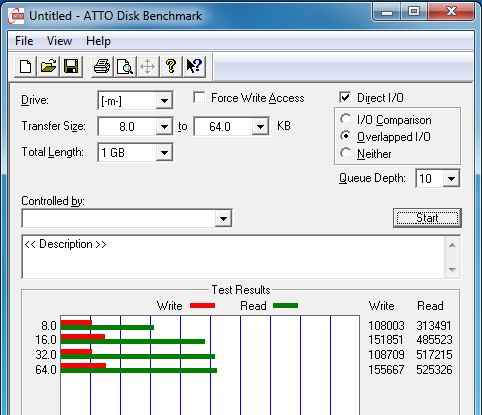Open the File menu
This screenshot has height=415, width=482.
point(24,41)
